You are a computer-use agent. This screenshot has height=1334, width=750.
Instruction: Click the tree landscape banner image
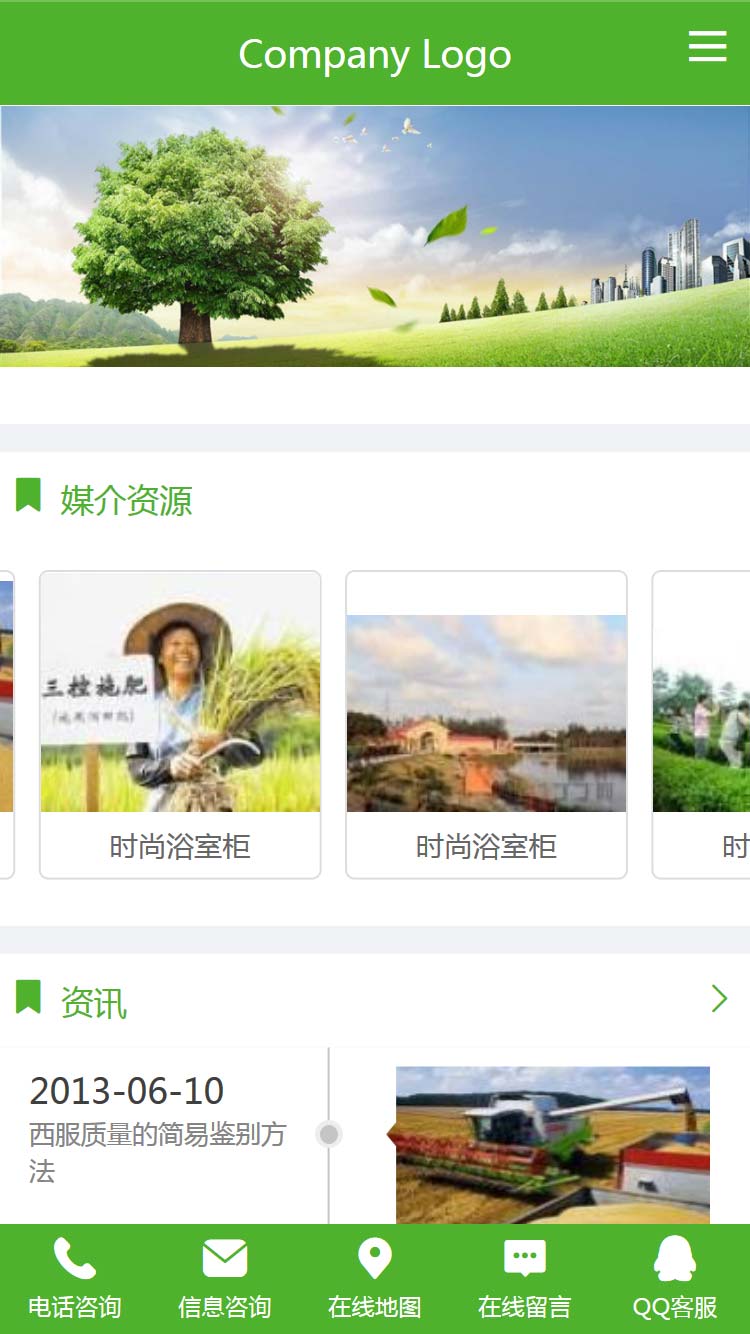[x=375, y=236]
